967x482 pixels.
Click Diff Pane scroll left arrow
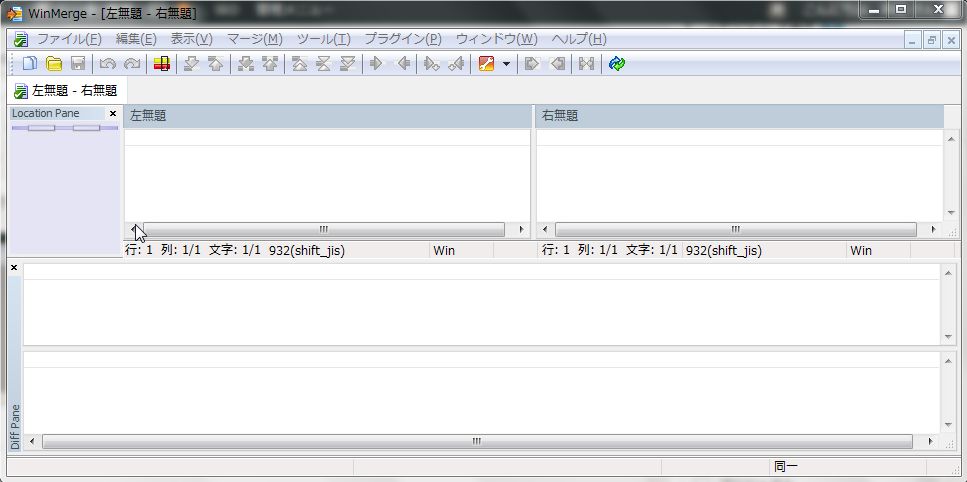tap(31, 441)
